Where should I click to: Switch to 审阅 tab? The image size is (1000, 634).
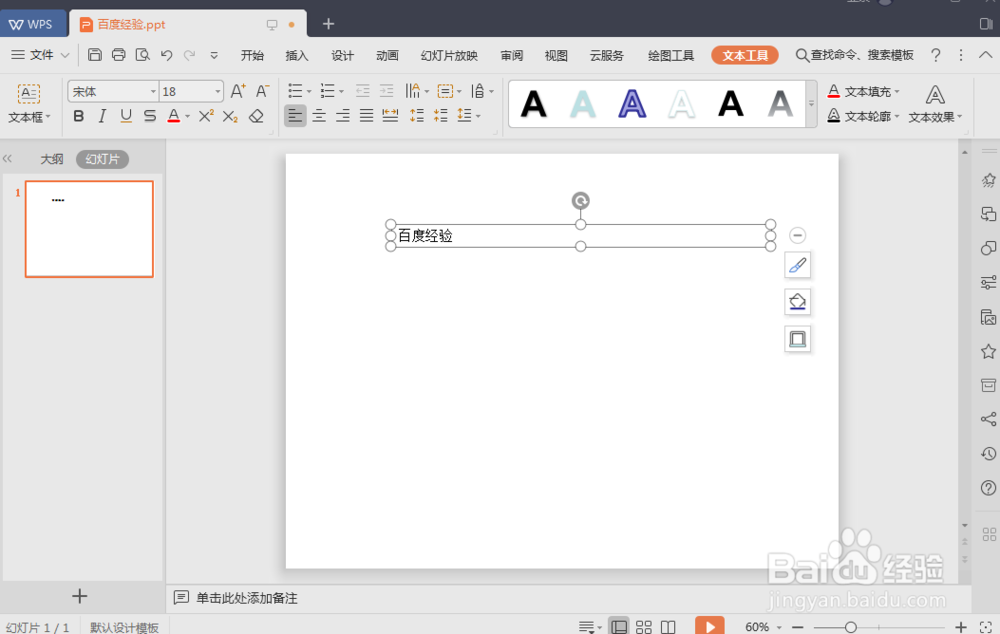511,55
